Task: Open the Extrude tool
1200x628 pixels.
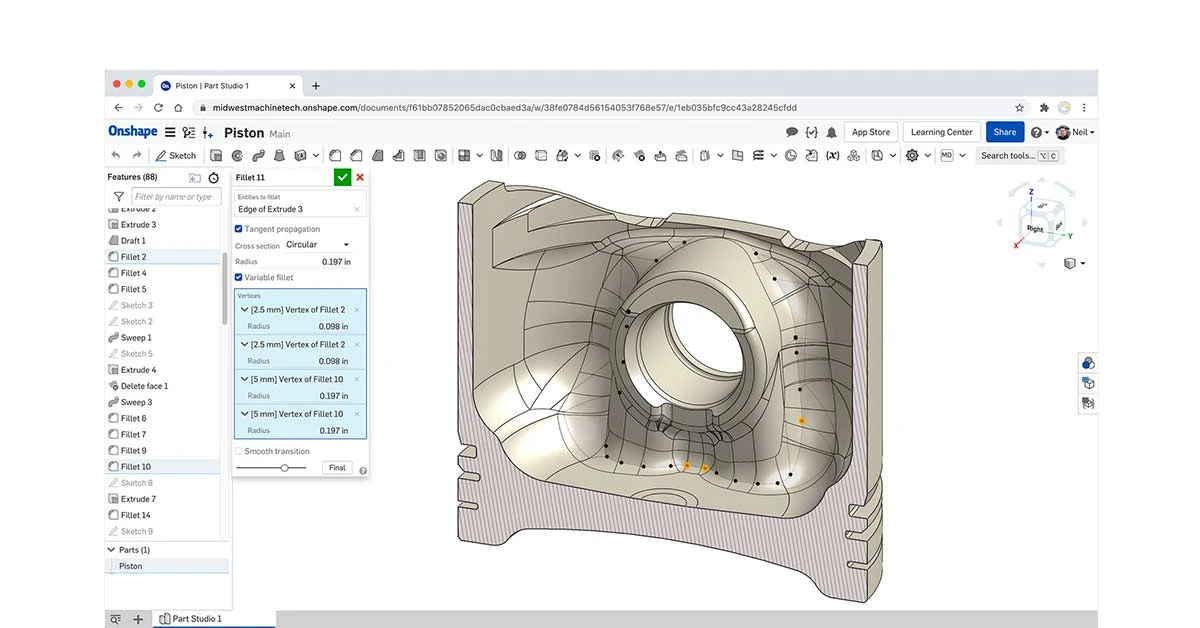Action: point(216,155)
